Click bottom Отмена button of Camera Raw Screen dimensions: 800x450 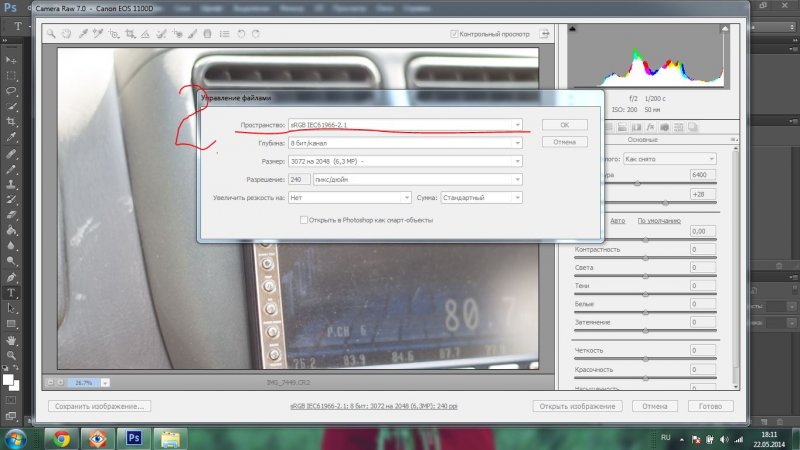655,406
